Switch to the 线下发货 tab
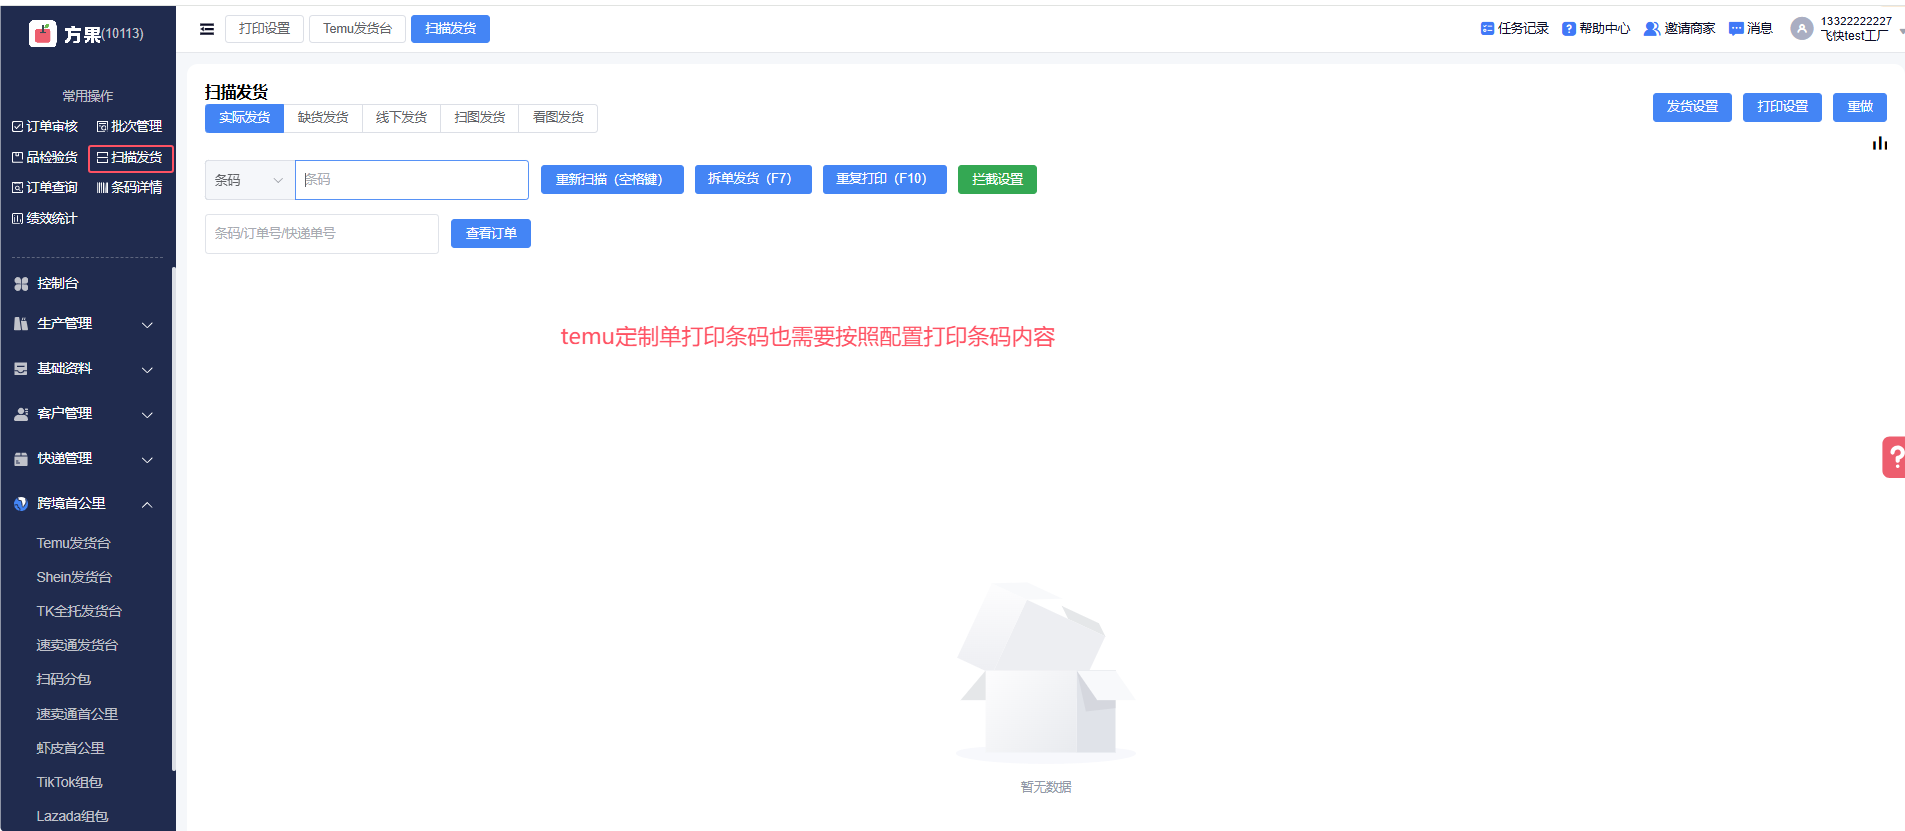1905x831 pixels. pos(401,118)
